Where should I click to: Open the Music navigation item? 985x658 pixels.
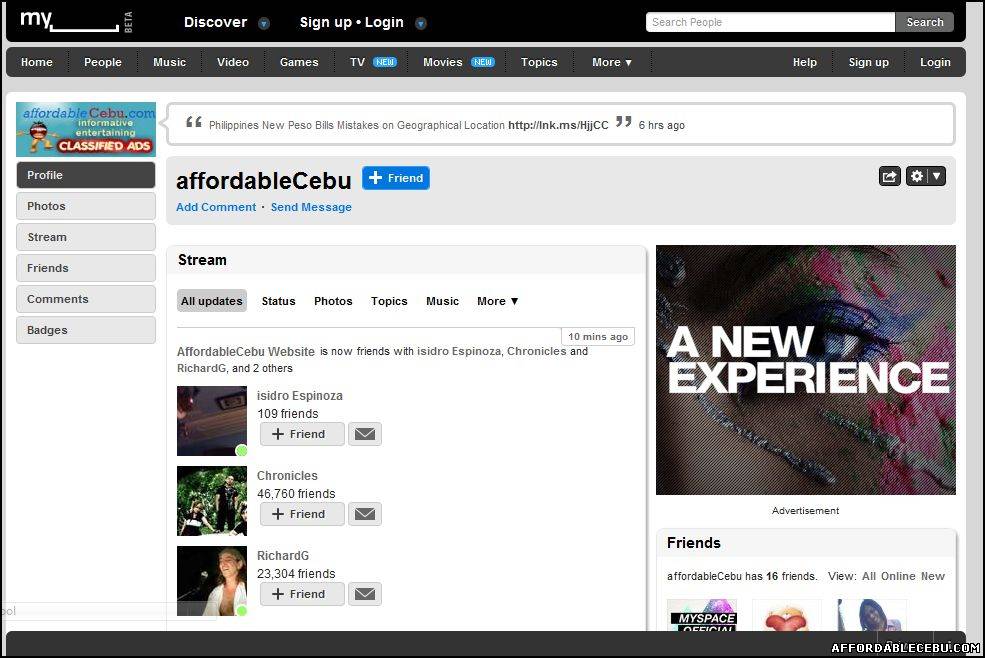click(x=170, y=62)
